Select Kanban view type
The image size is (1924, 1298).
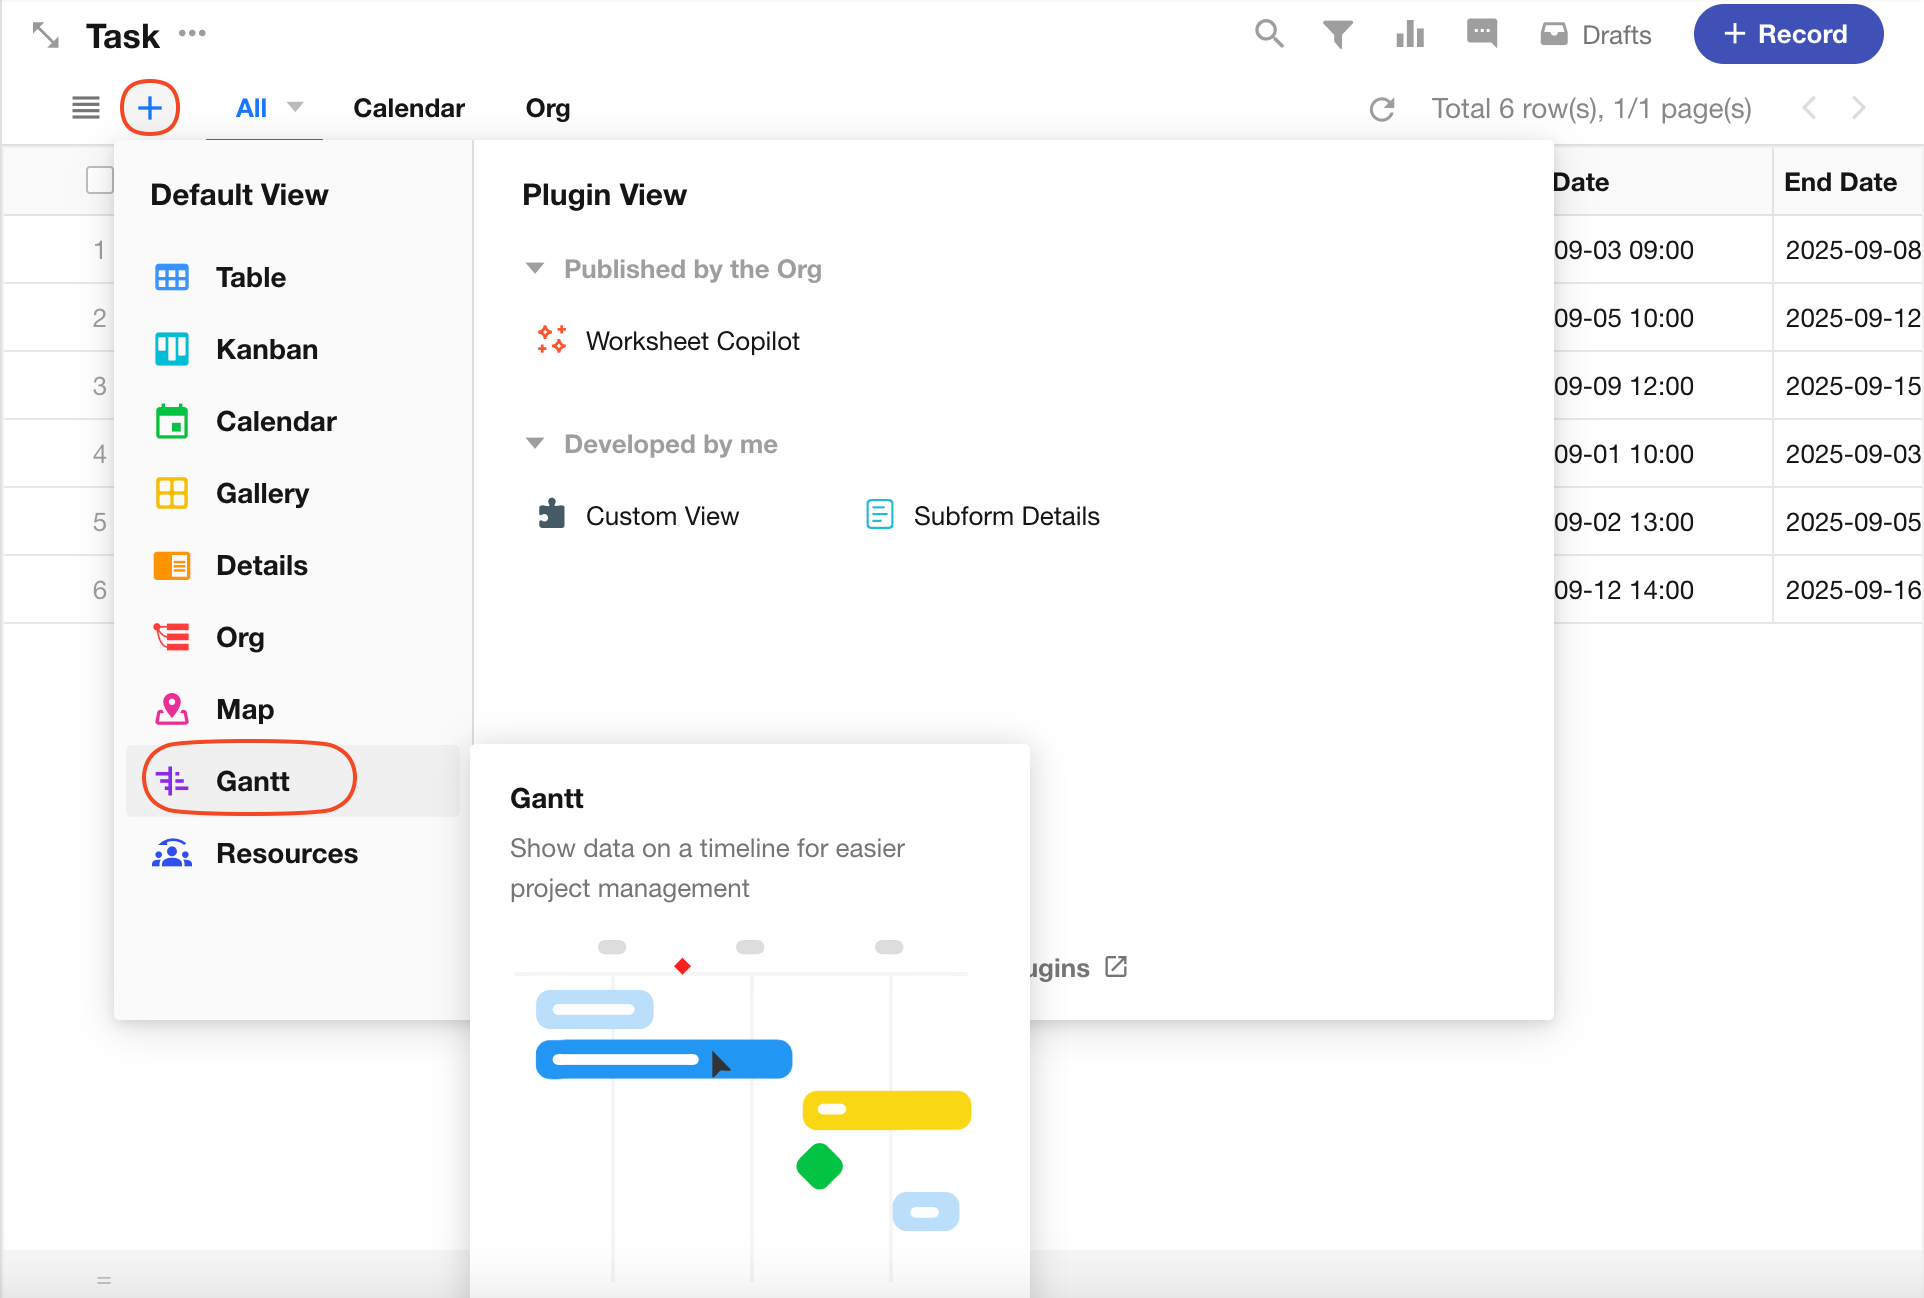pos(266,349)
